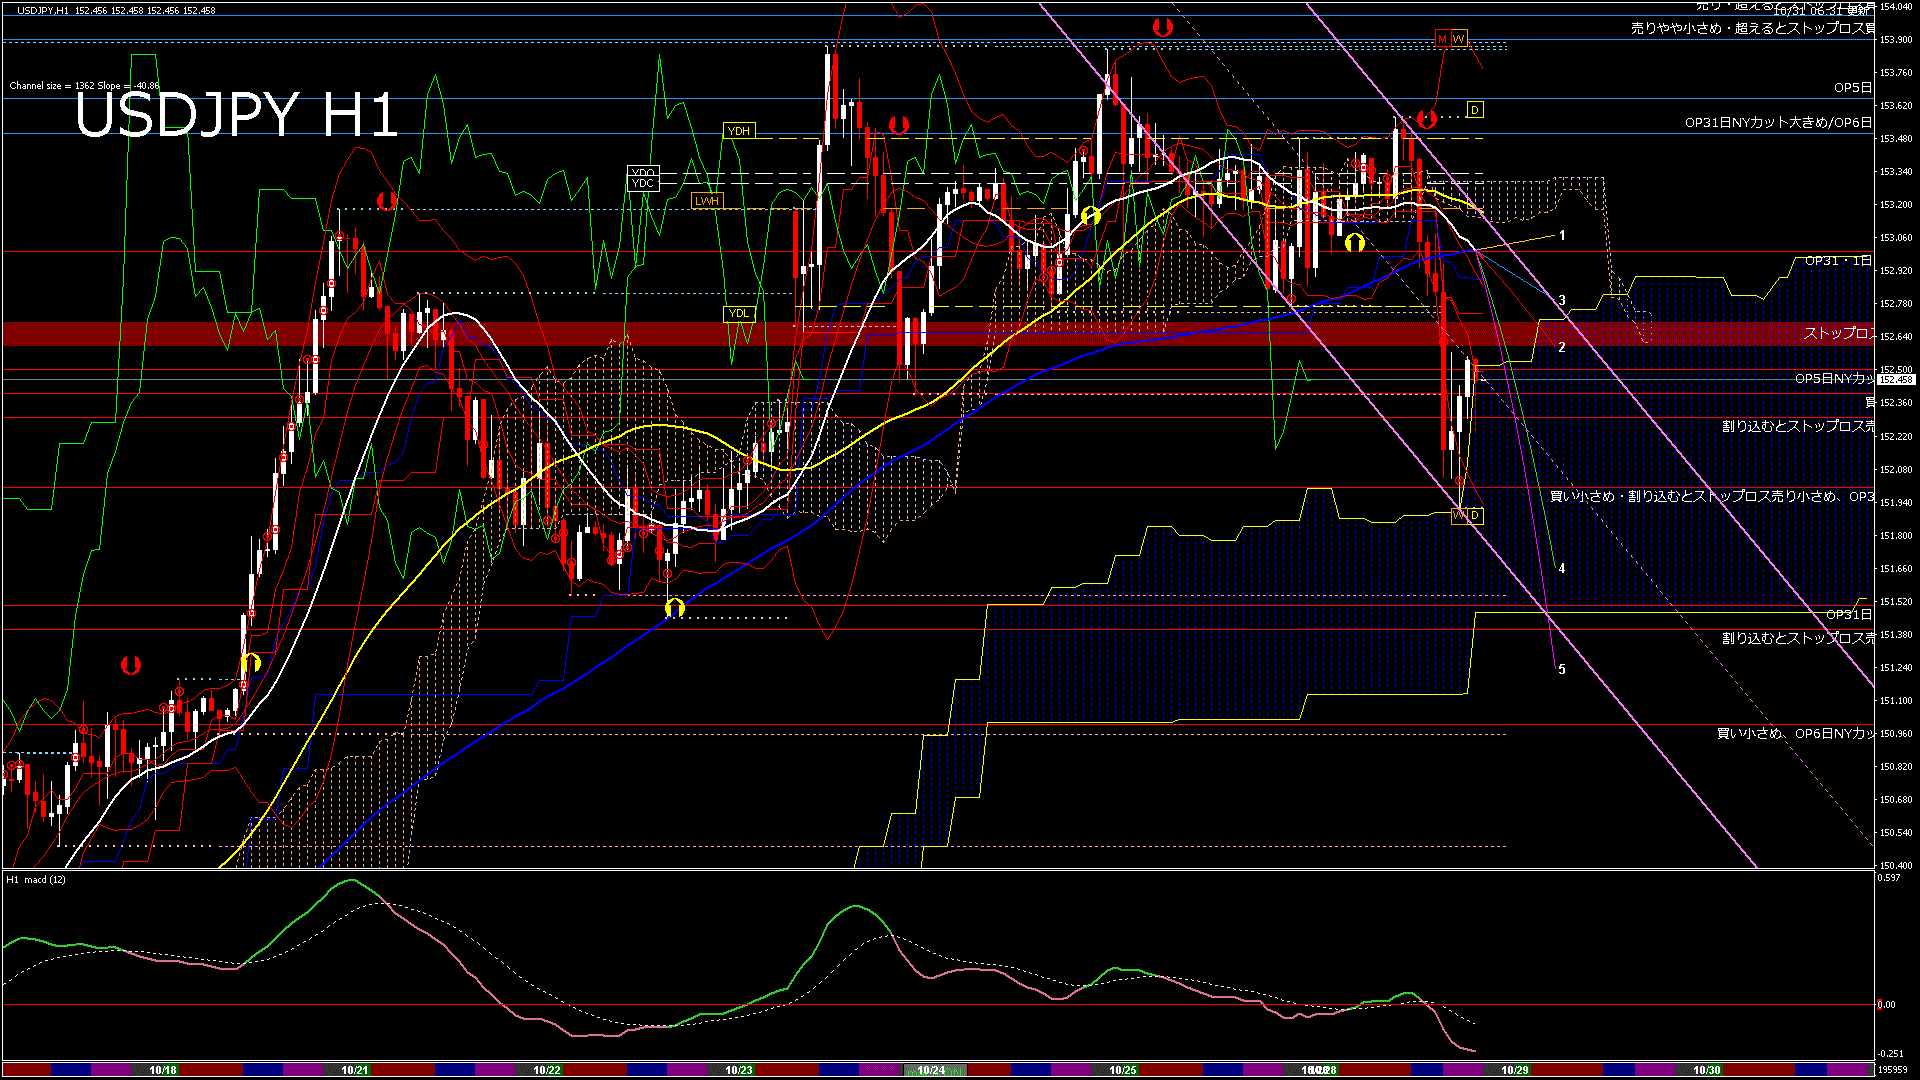This screenshot has height=1080, width=1920.
Task: Click the yellow up-arrow below YDL on 10/21 rally
Action: 251,662
